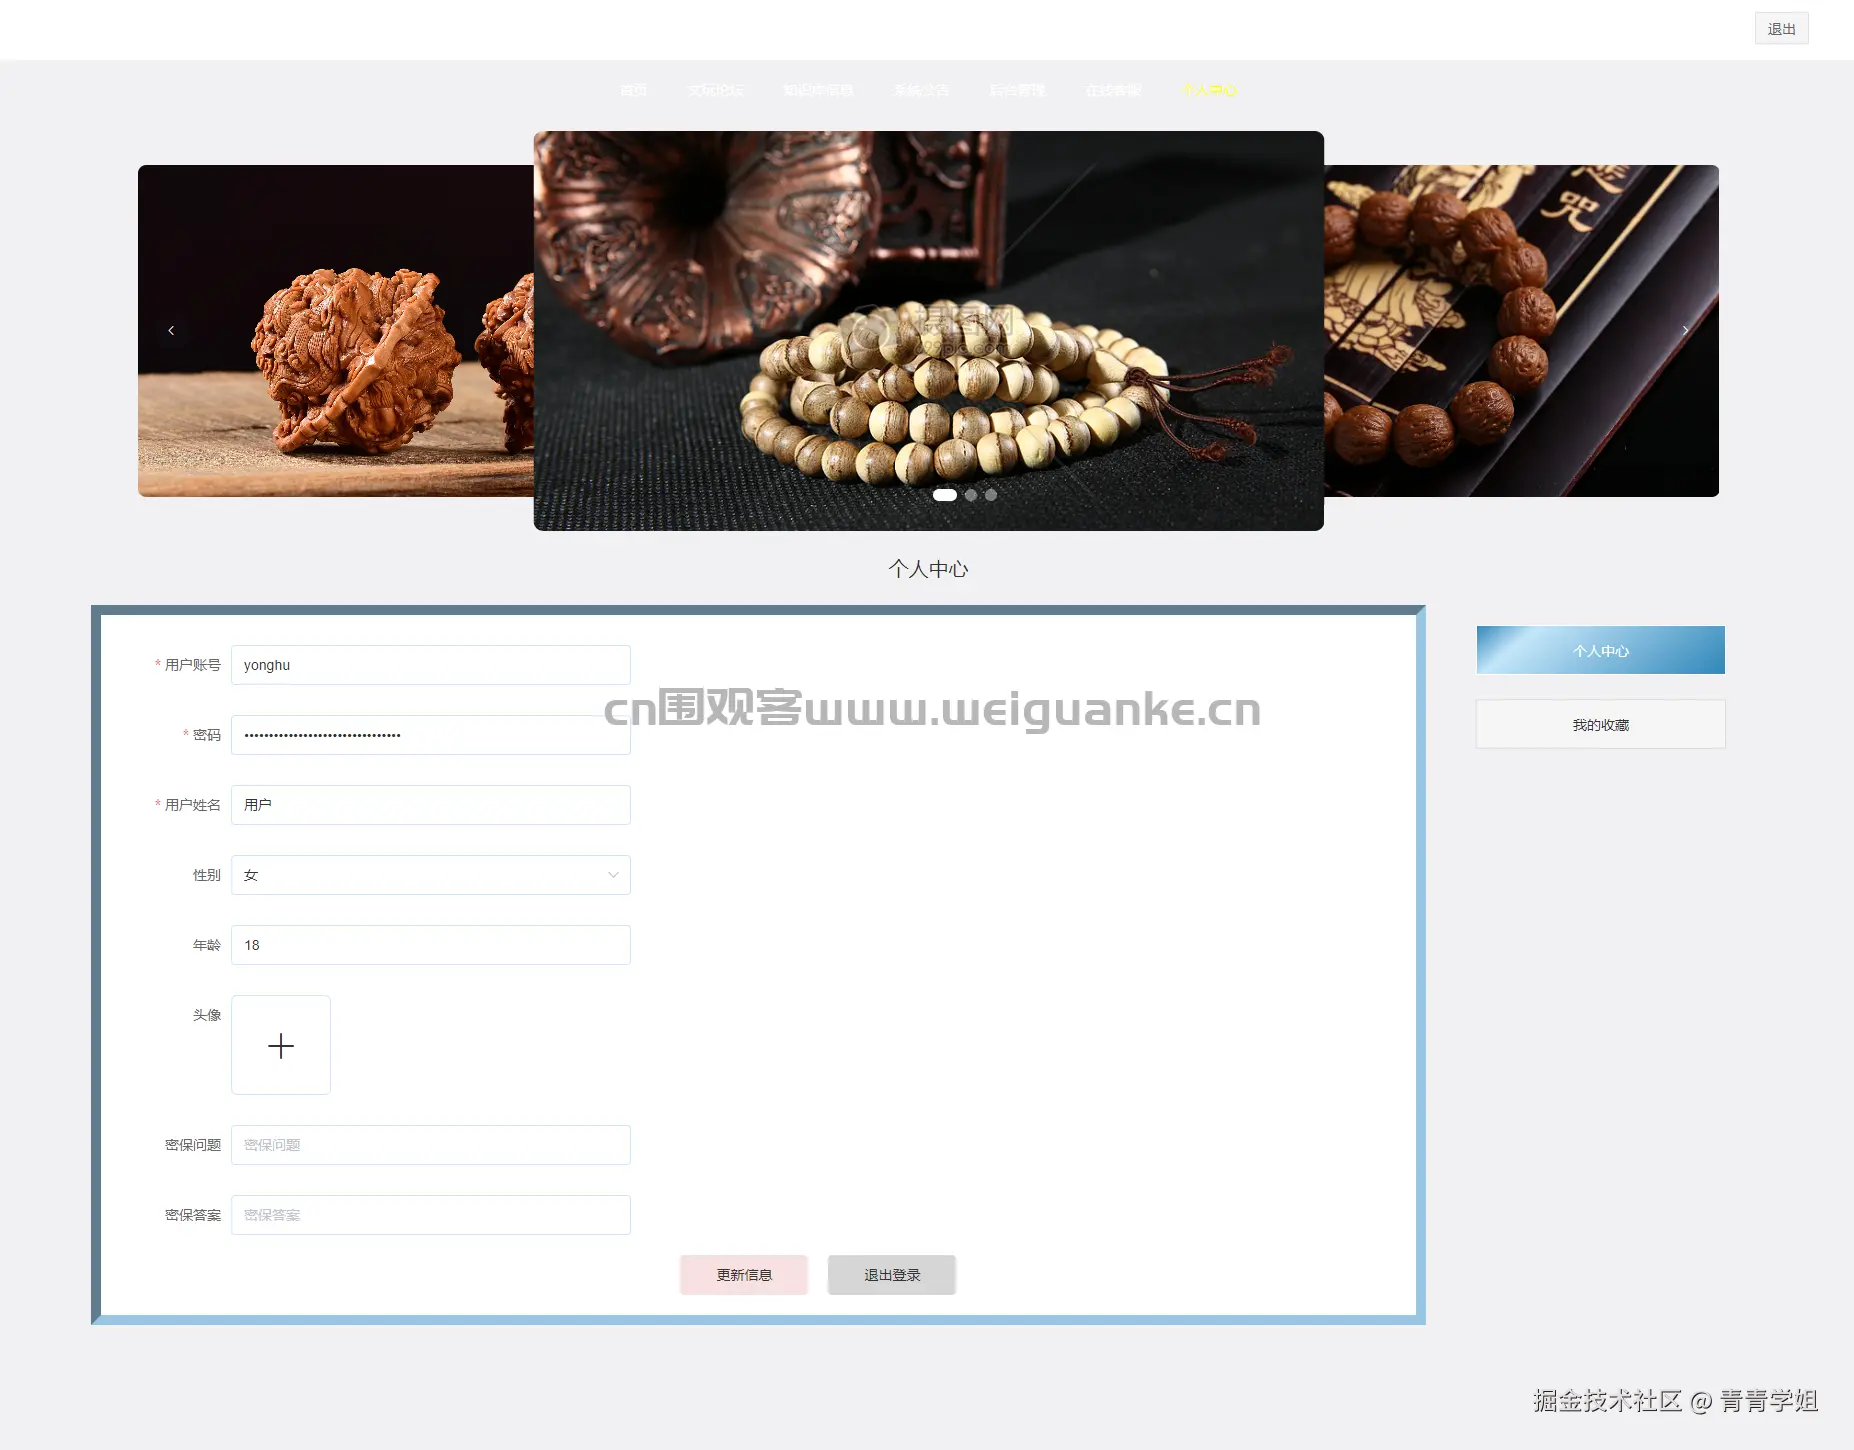This screenshot has width=1854, height=1450.
Task: Click the plus icon to upload 头像
Action: click(x=281, y=1045)
